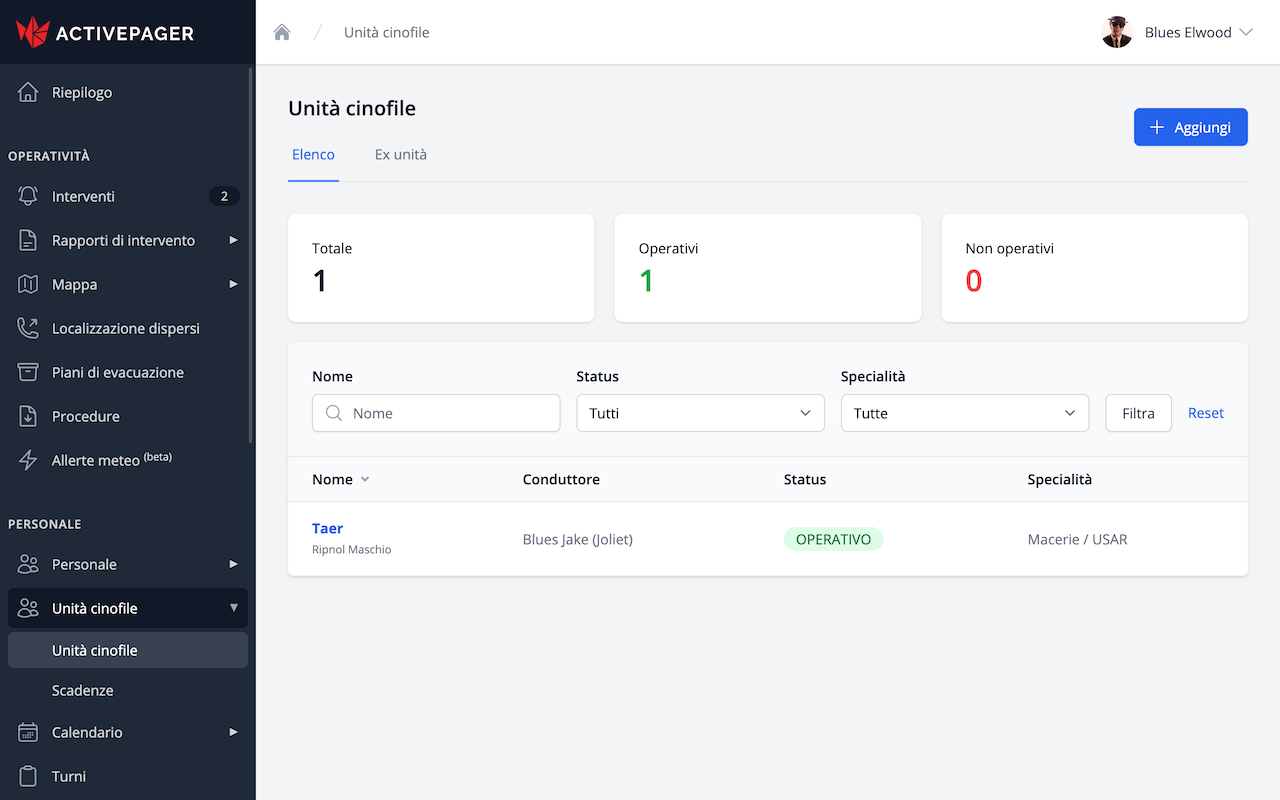1280x800 pixels.
Task: Select Scadenze in the sidebar
Action: 83,690
